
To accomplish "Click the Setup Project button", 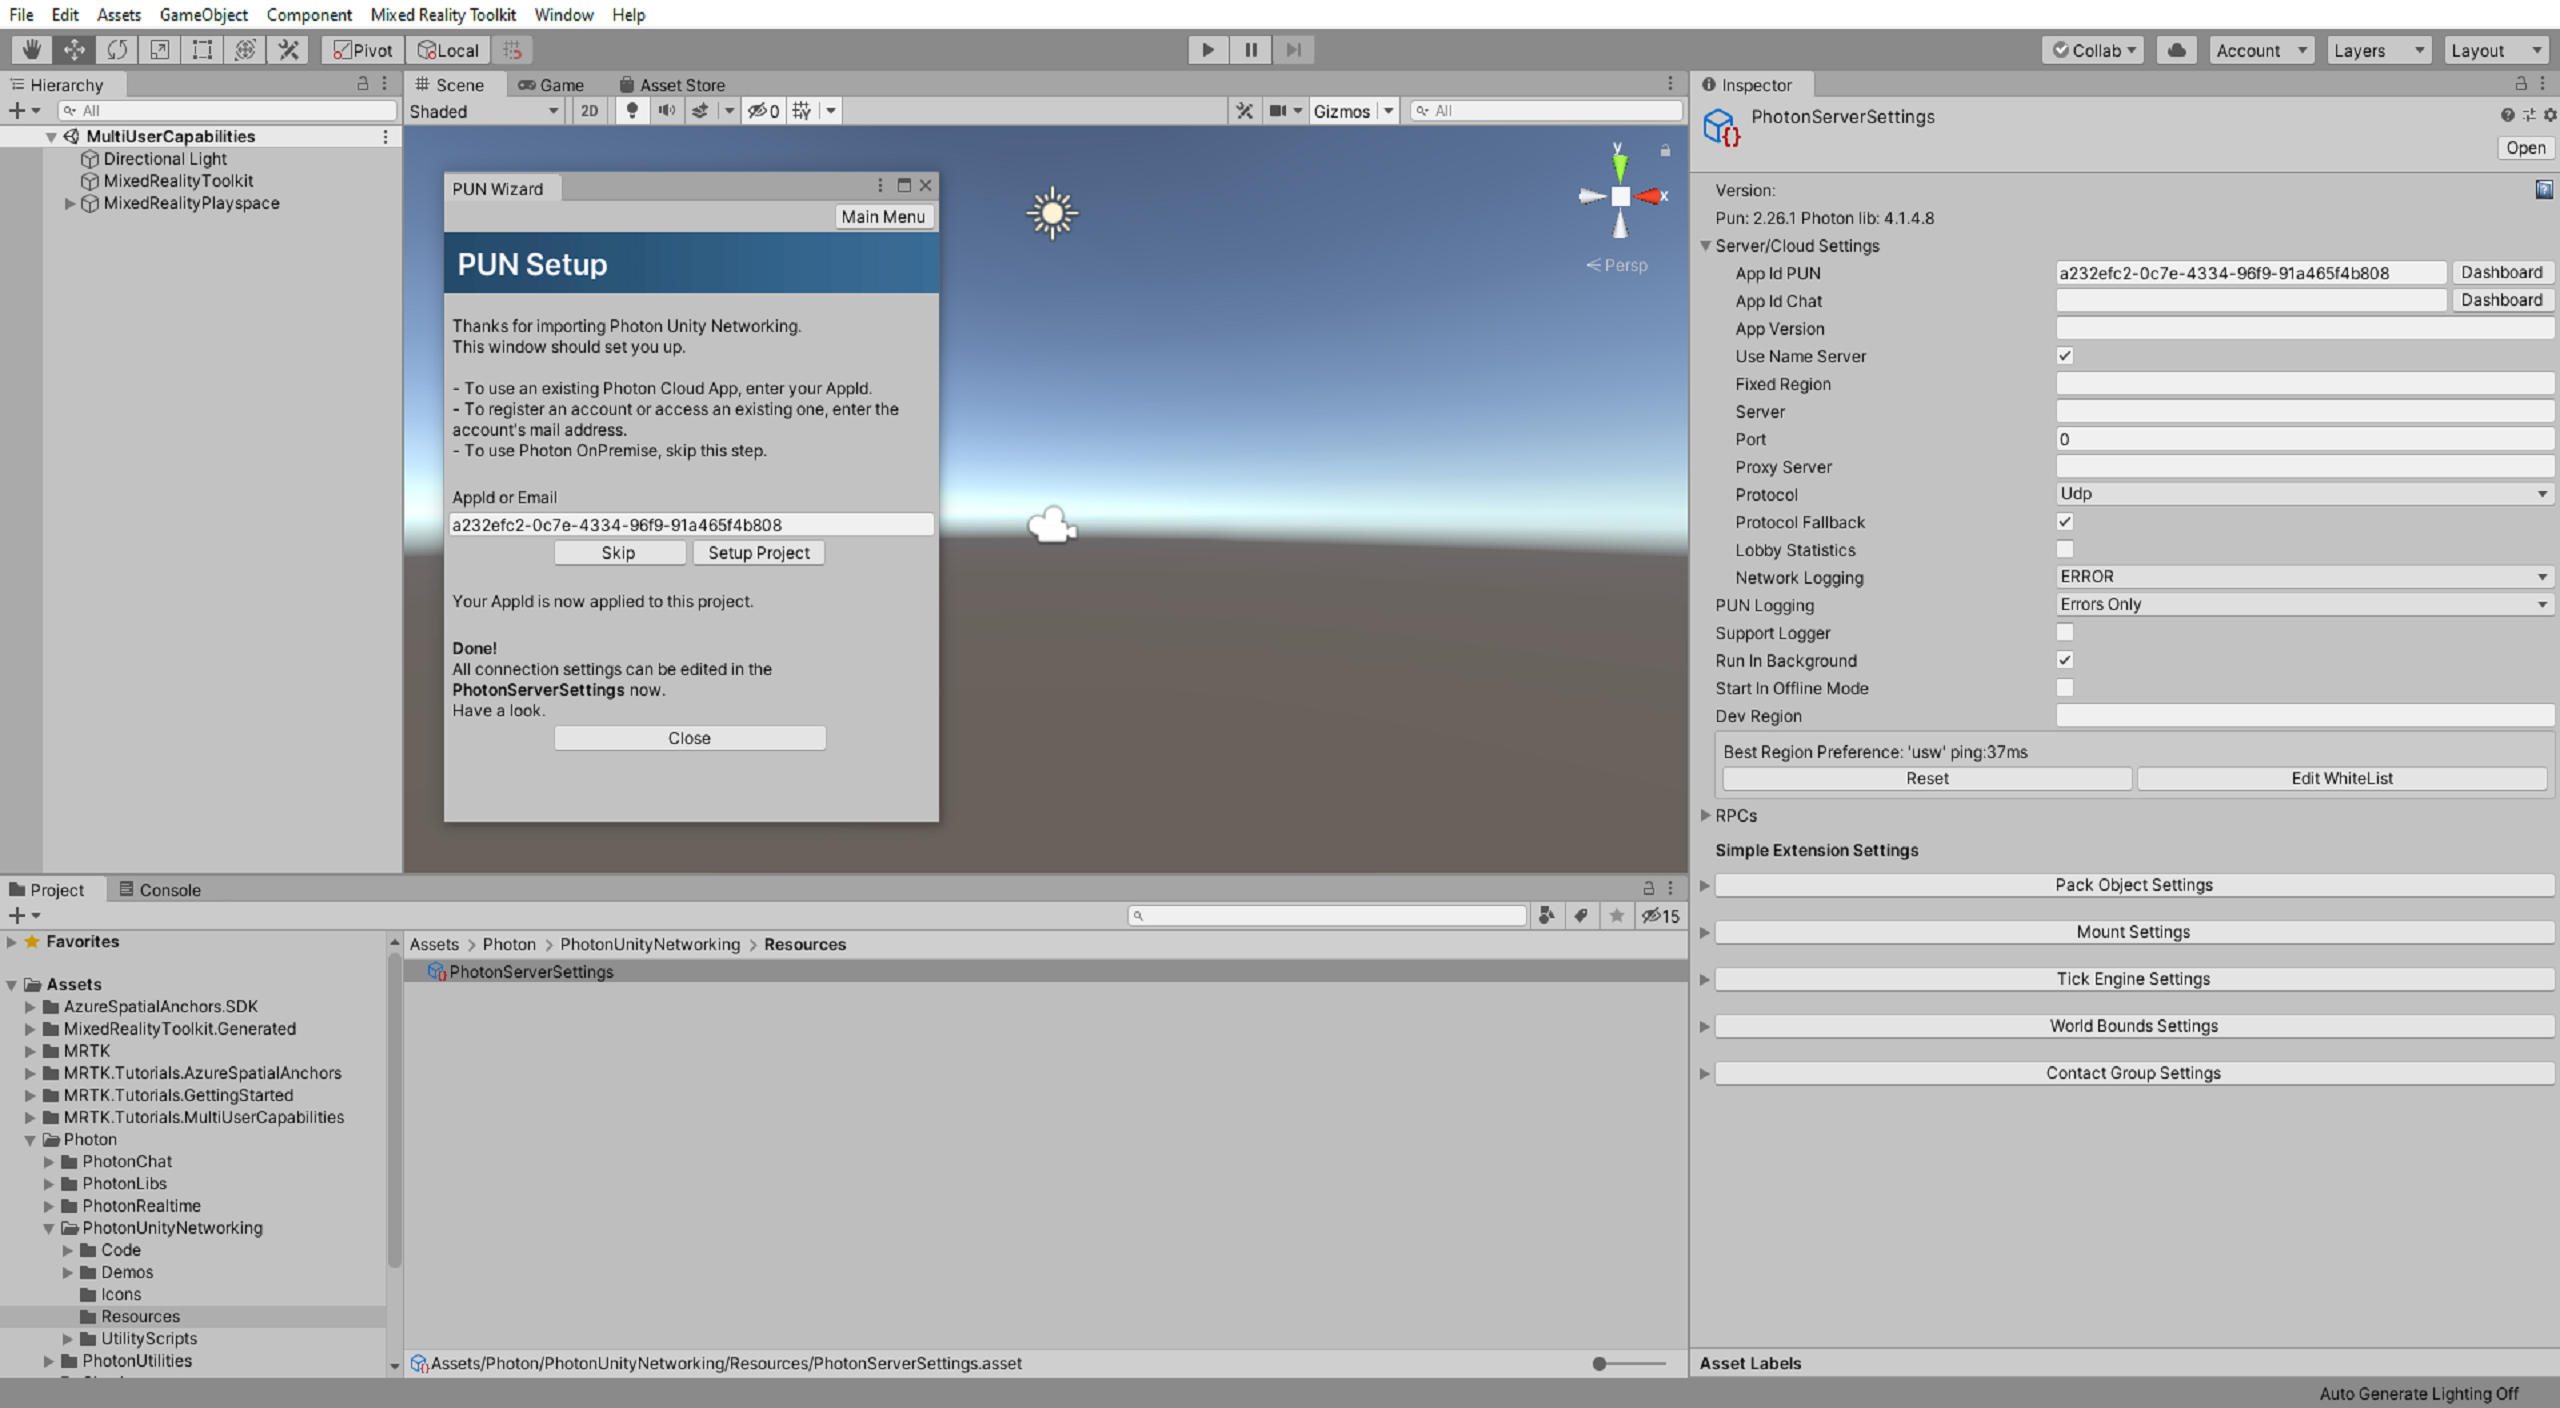I will coord(757,551).
